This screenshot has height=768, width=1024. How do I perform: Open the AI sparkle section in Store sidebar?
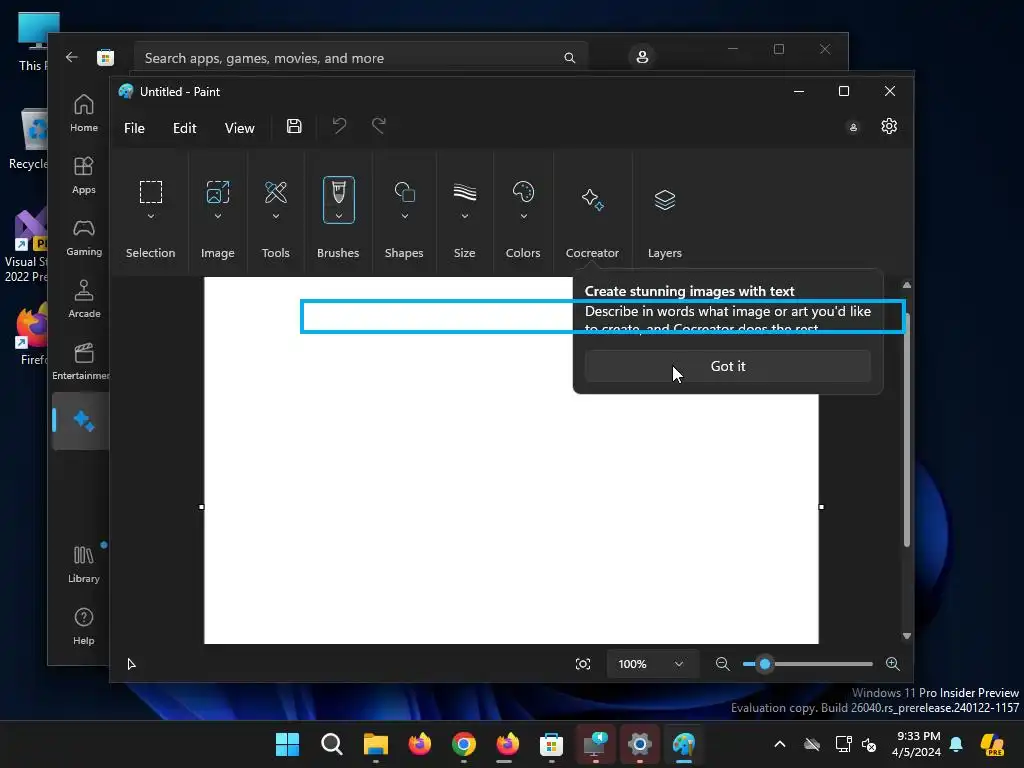[x=83, y=421]
